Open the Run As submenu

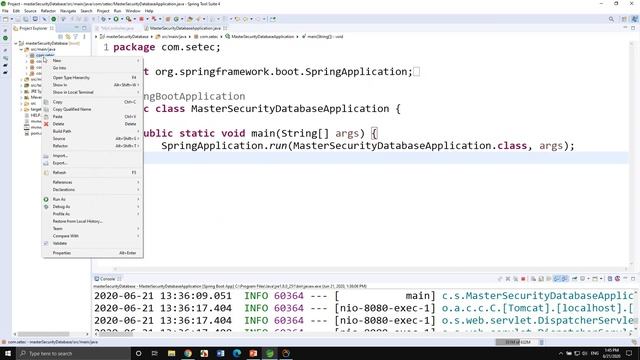tap(93, 200)
